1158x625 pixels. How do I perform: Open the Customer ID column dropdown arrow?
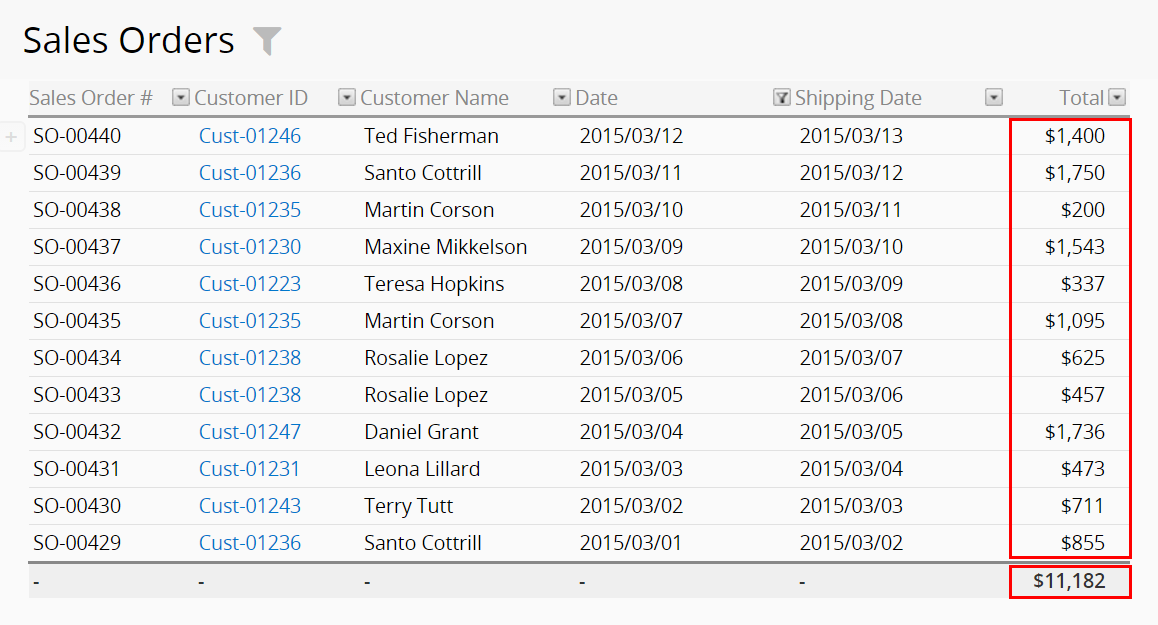click(x=346, y=98)
